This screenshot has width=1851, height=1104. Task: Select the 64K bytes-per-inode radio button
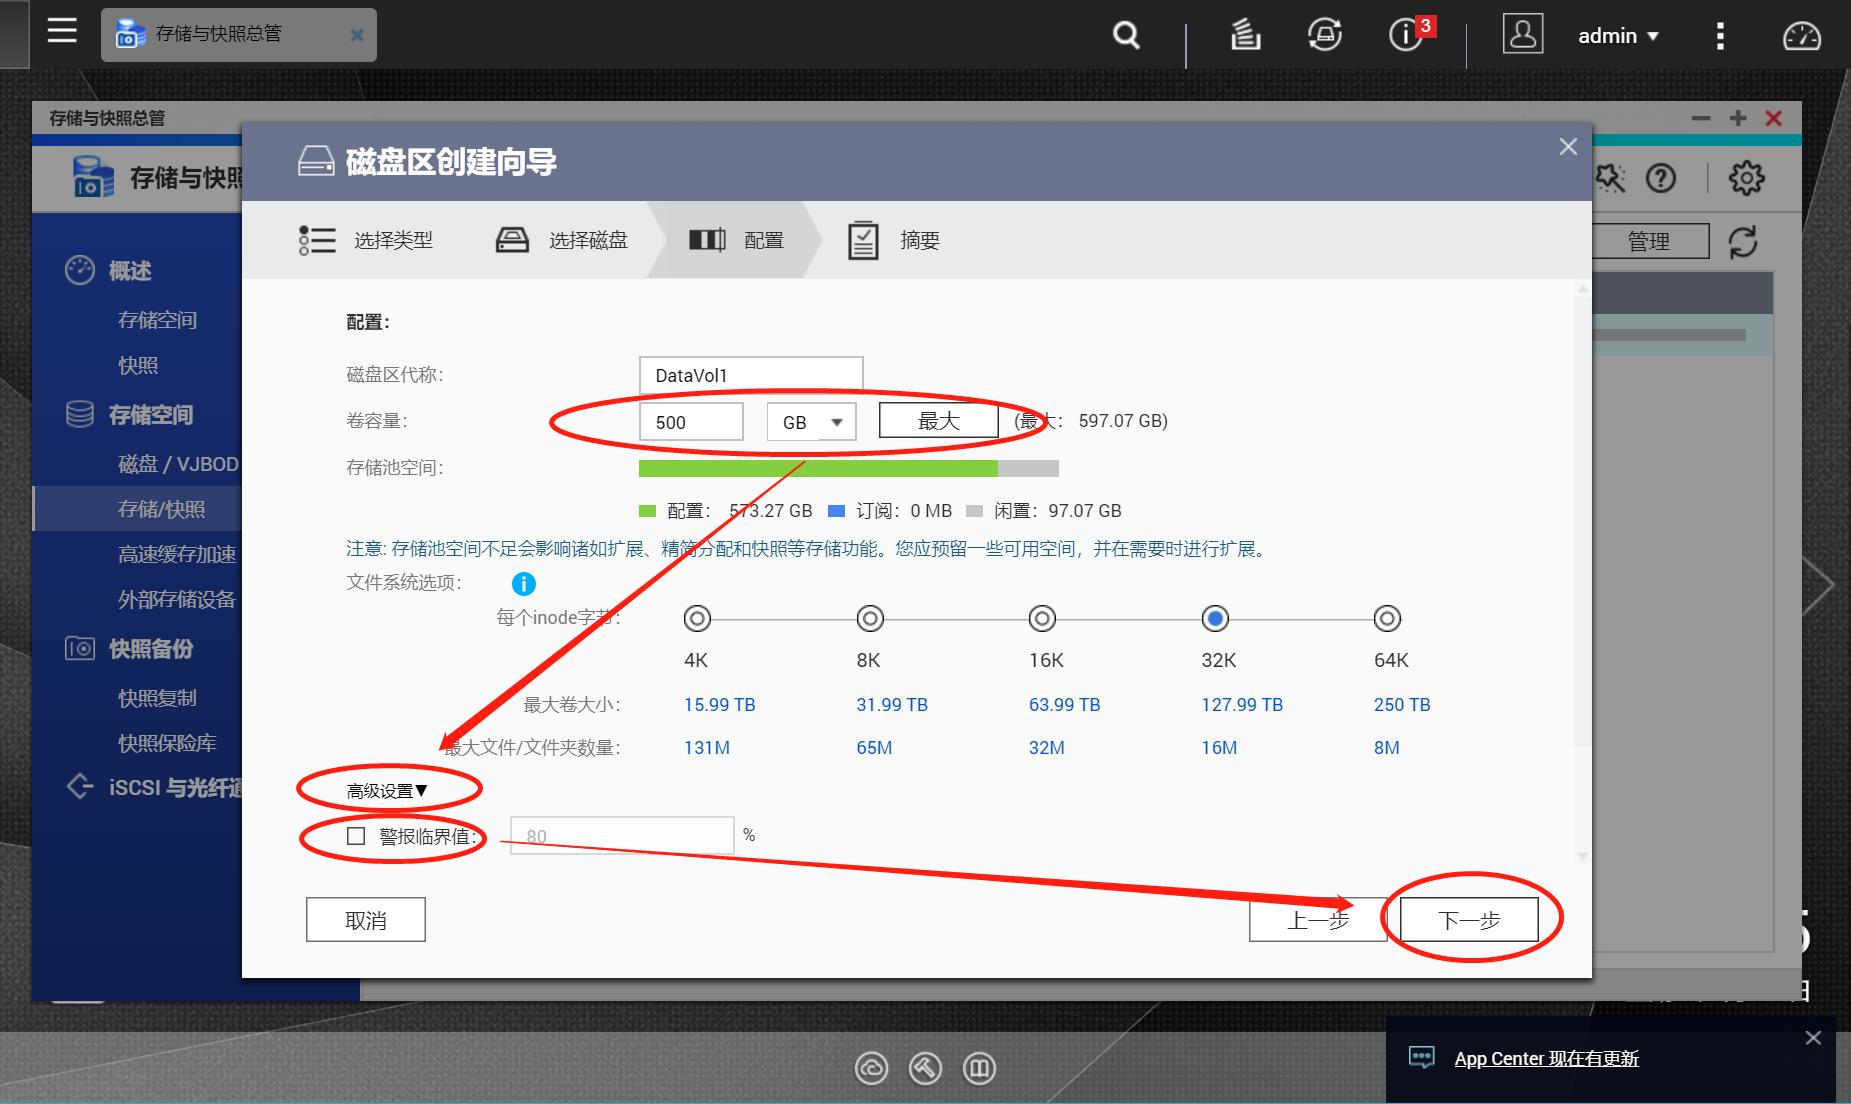(x=1387, y=619)
